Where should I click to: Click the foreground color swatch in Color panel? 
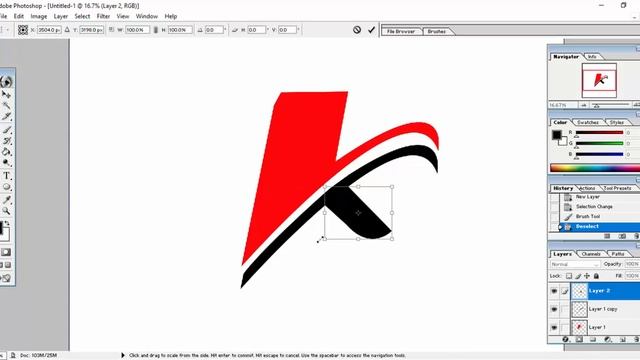(556, 135)
